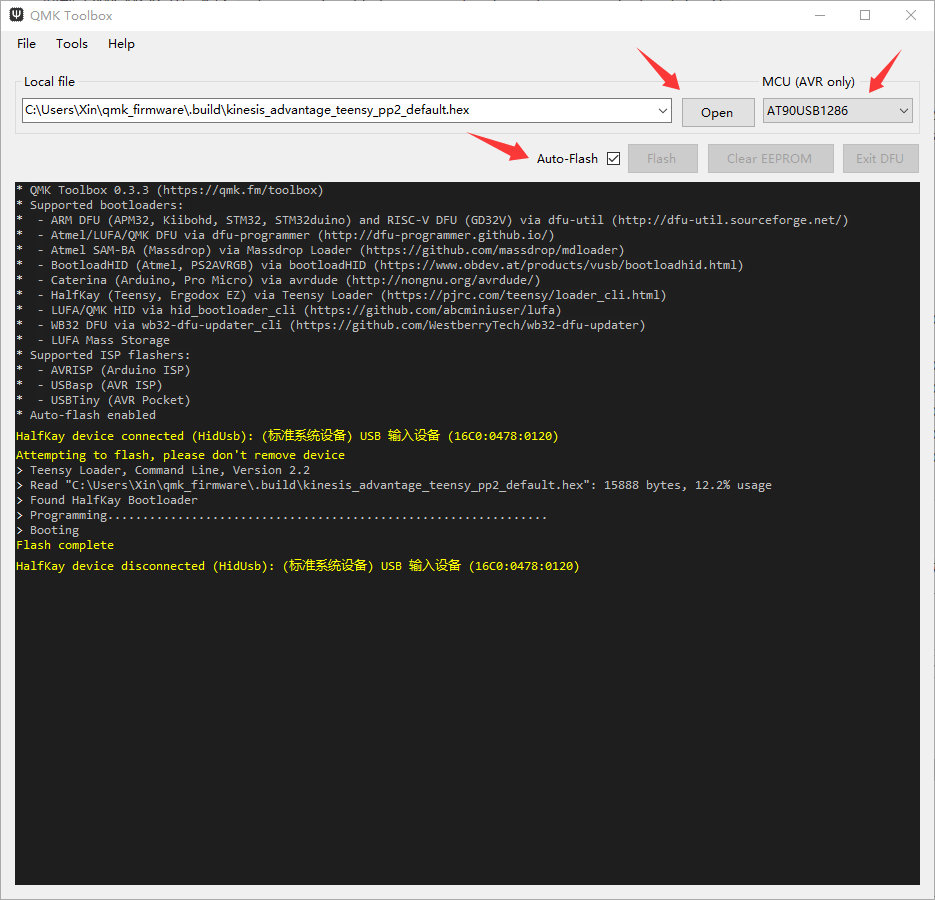Click the Flash button

[662, 158]
